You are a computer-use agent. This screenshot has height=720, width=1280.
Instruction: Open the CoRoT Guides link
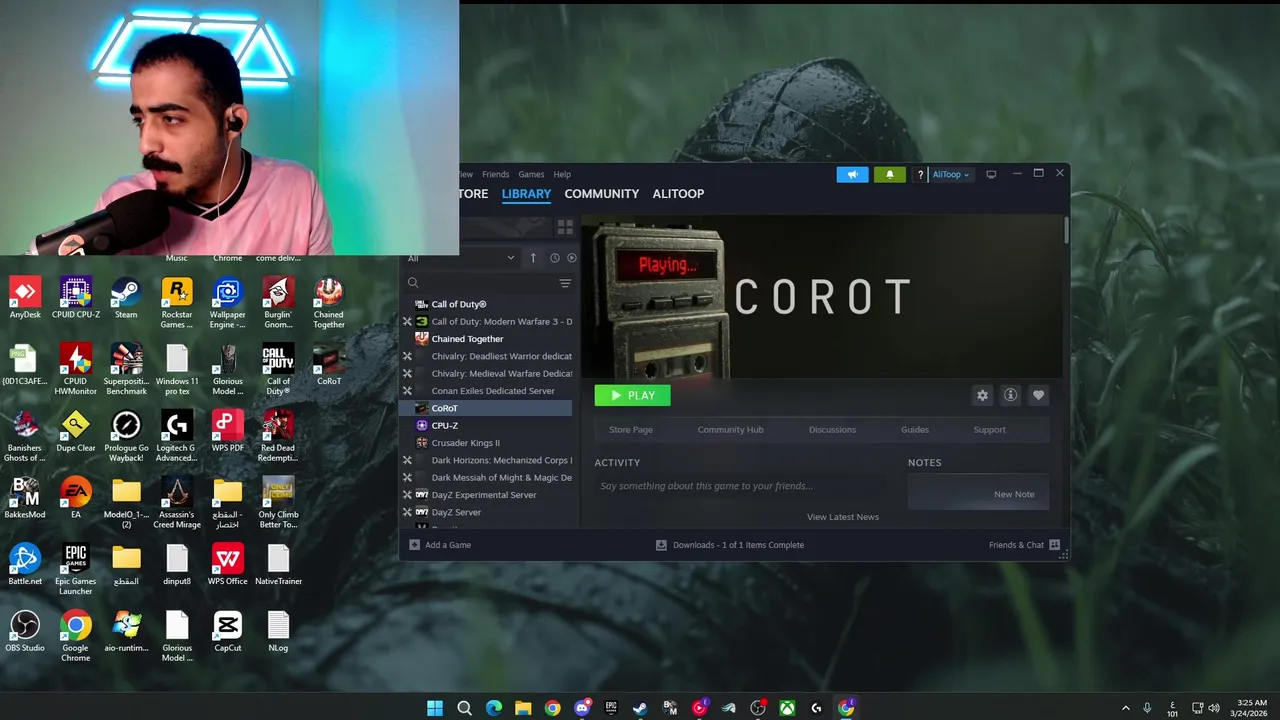point(914,430)
